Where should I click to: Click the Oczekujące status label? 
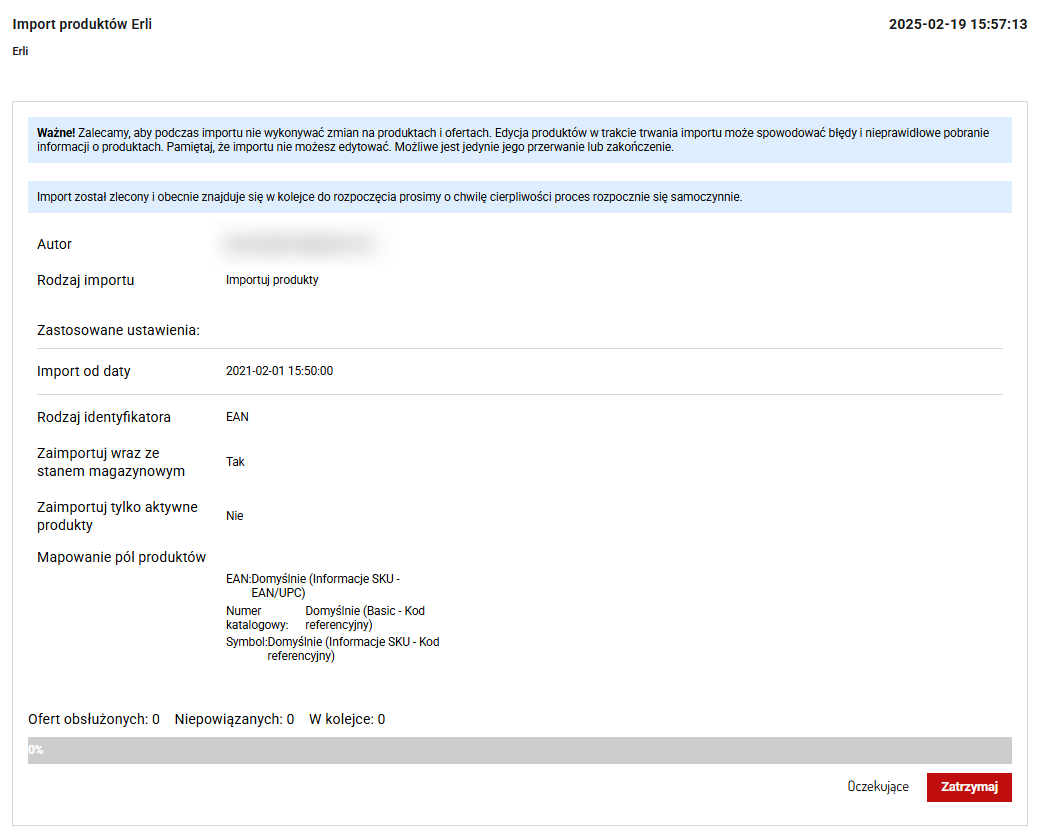(x=877, y=787)
